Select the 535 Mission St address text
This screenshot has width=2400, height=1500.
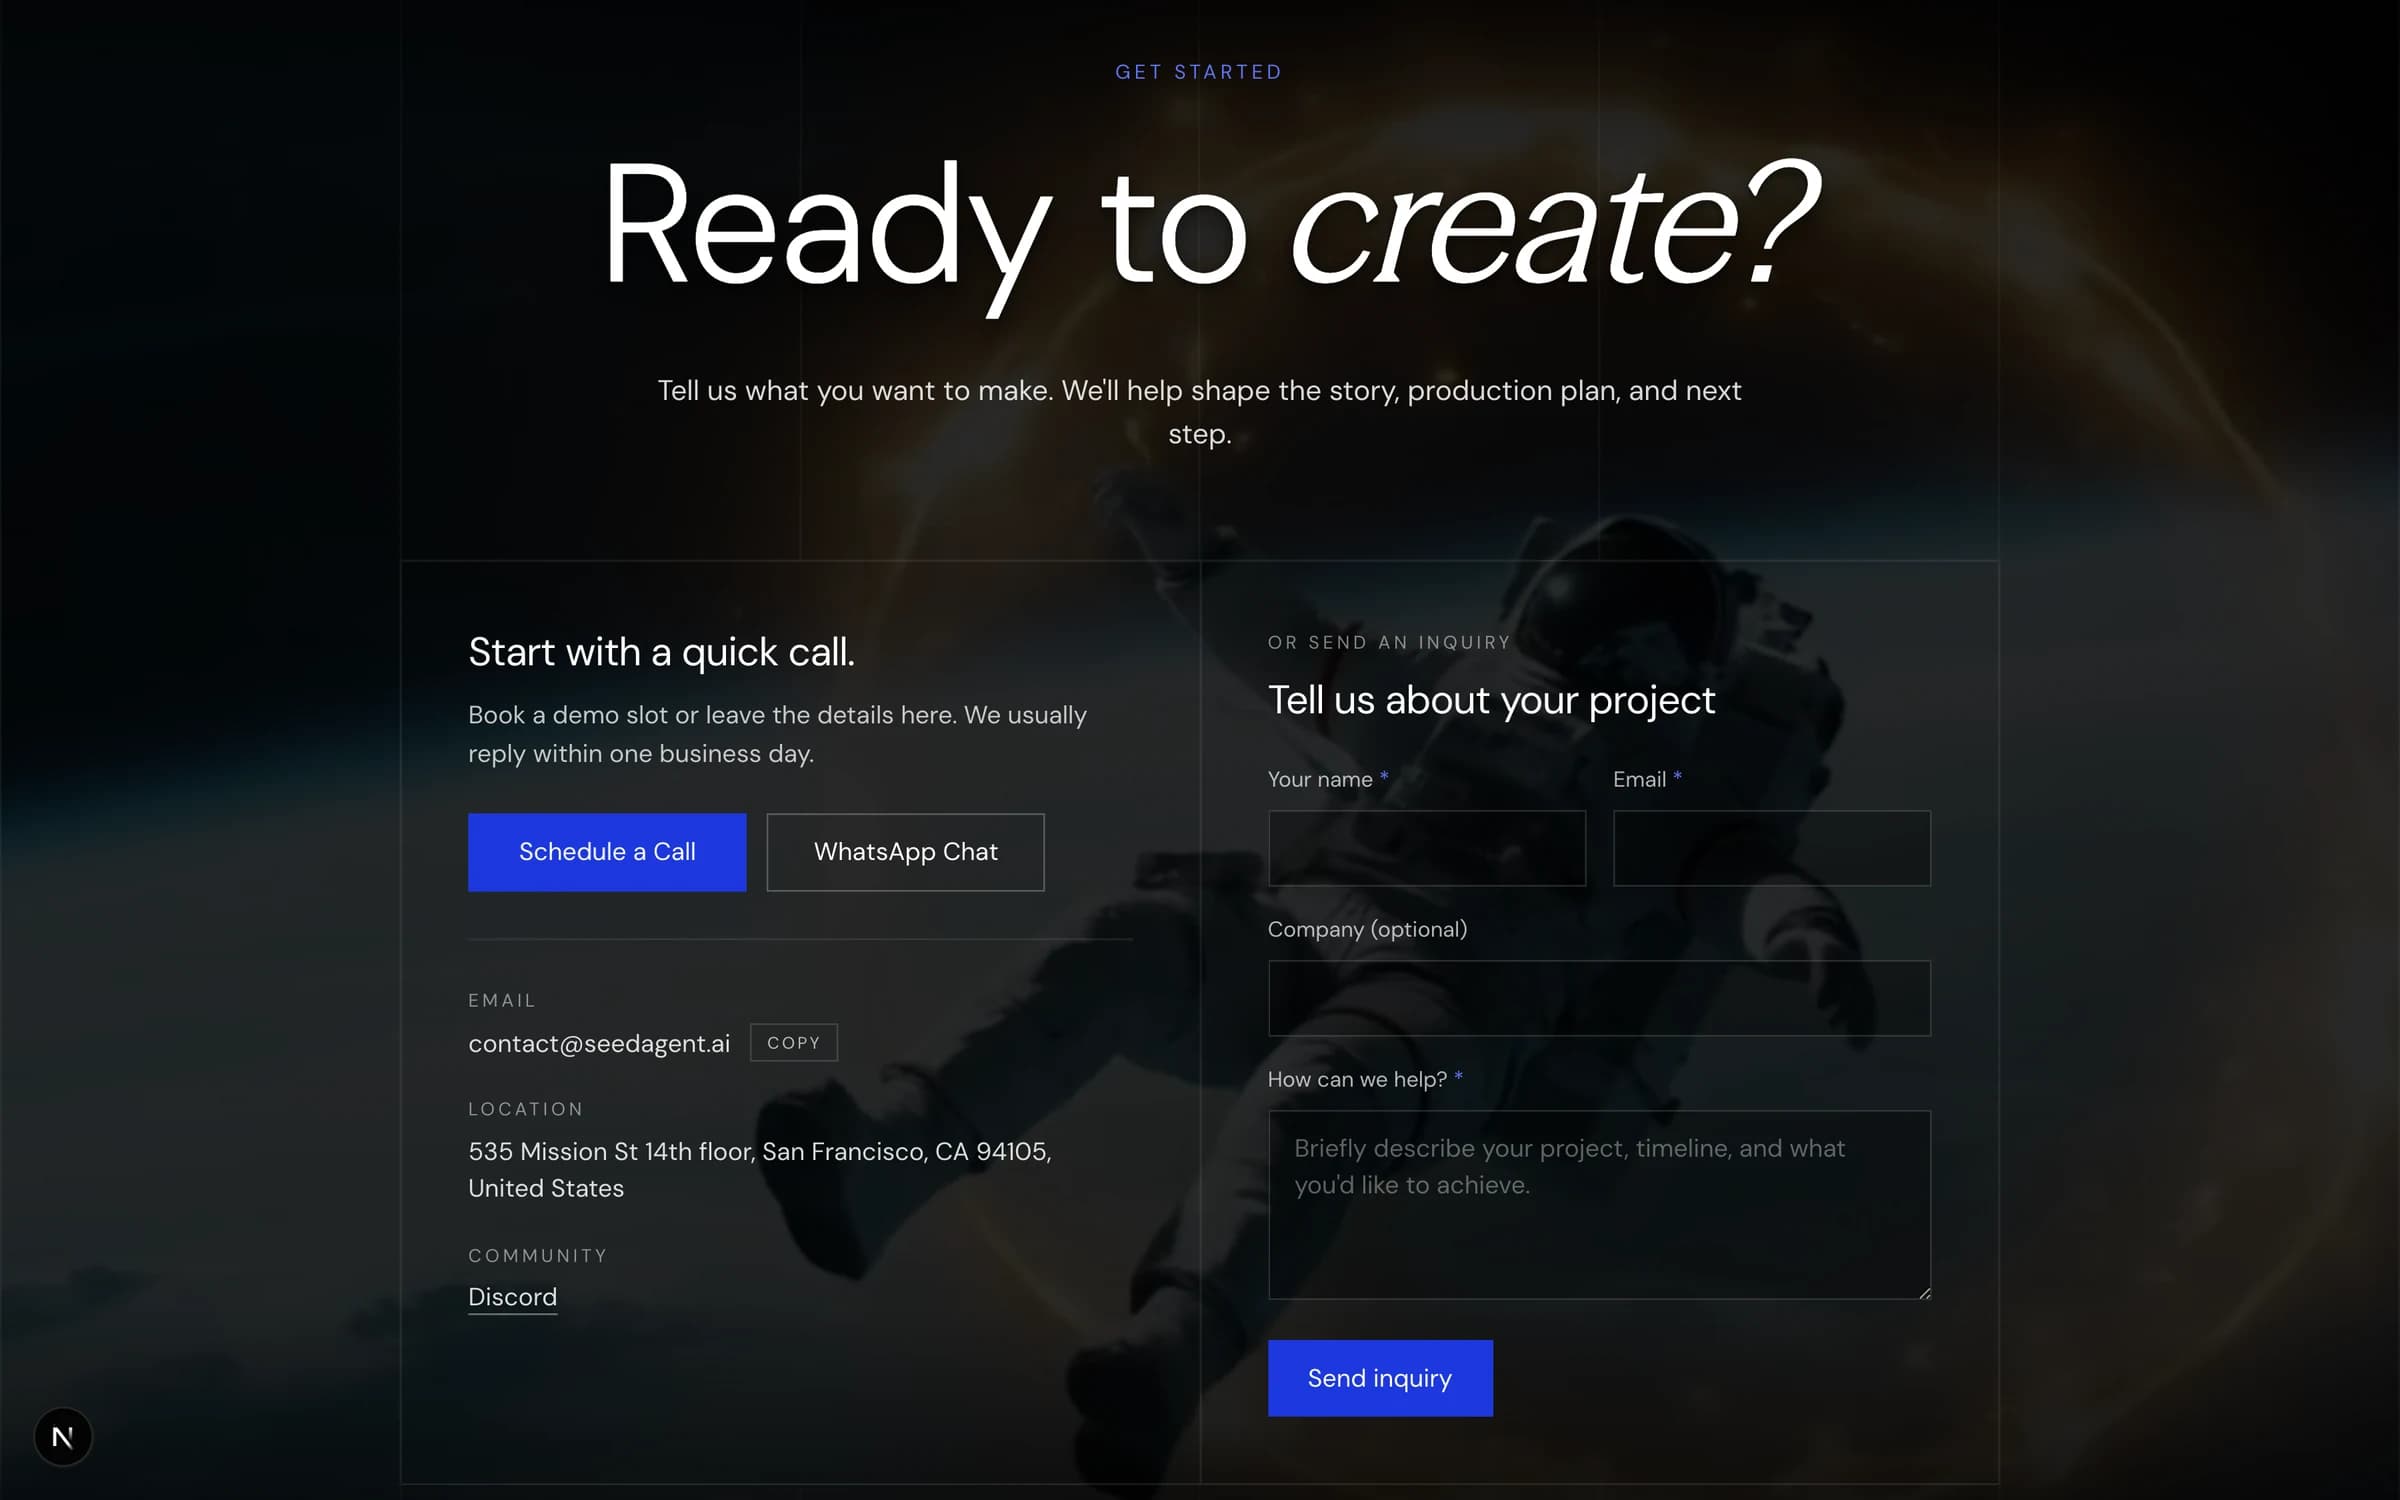[x=760, y=1170]
